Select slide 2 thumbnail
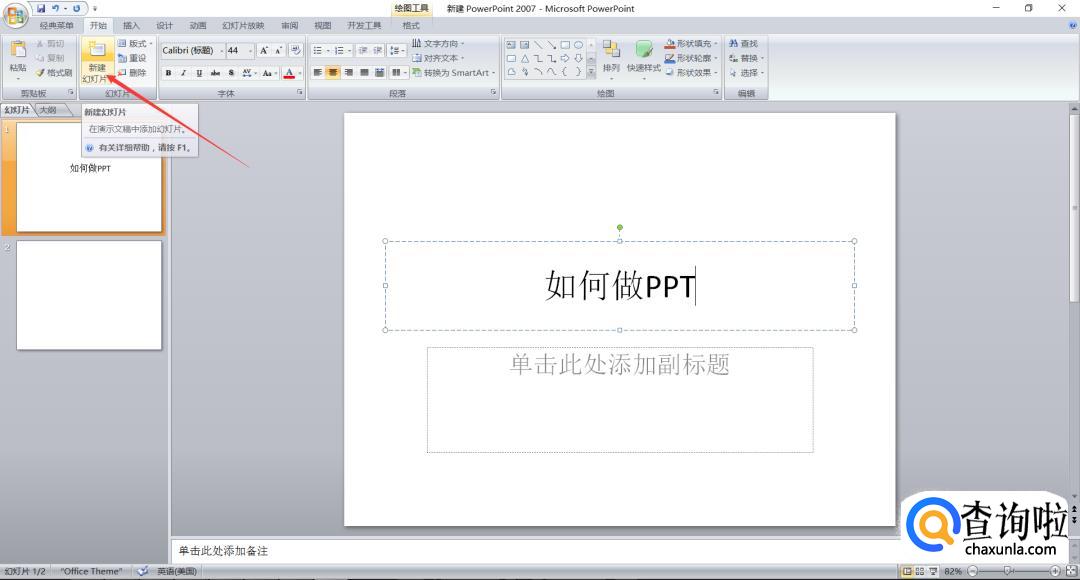Screen dimensions: 1080x580 click(x=89, y=295)
